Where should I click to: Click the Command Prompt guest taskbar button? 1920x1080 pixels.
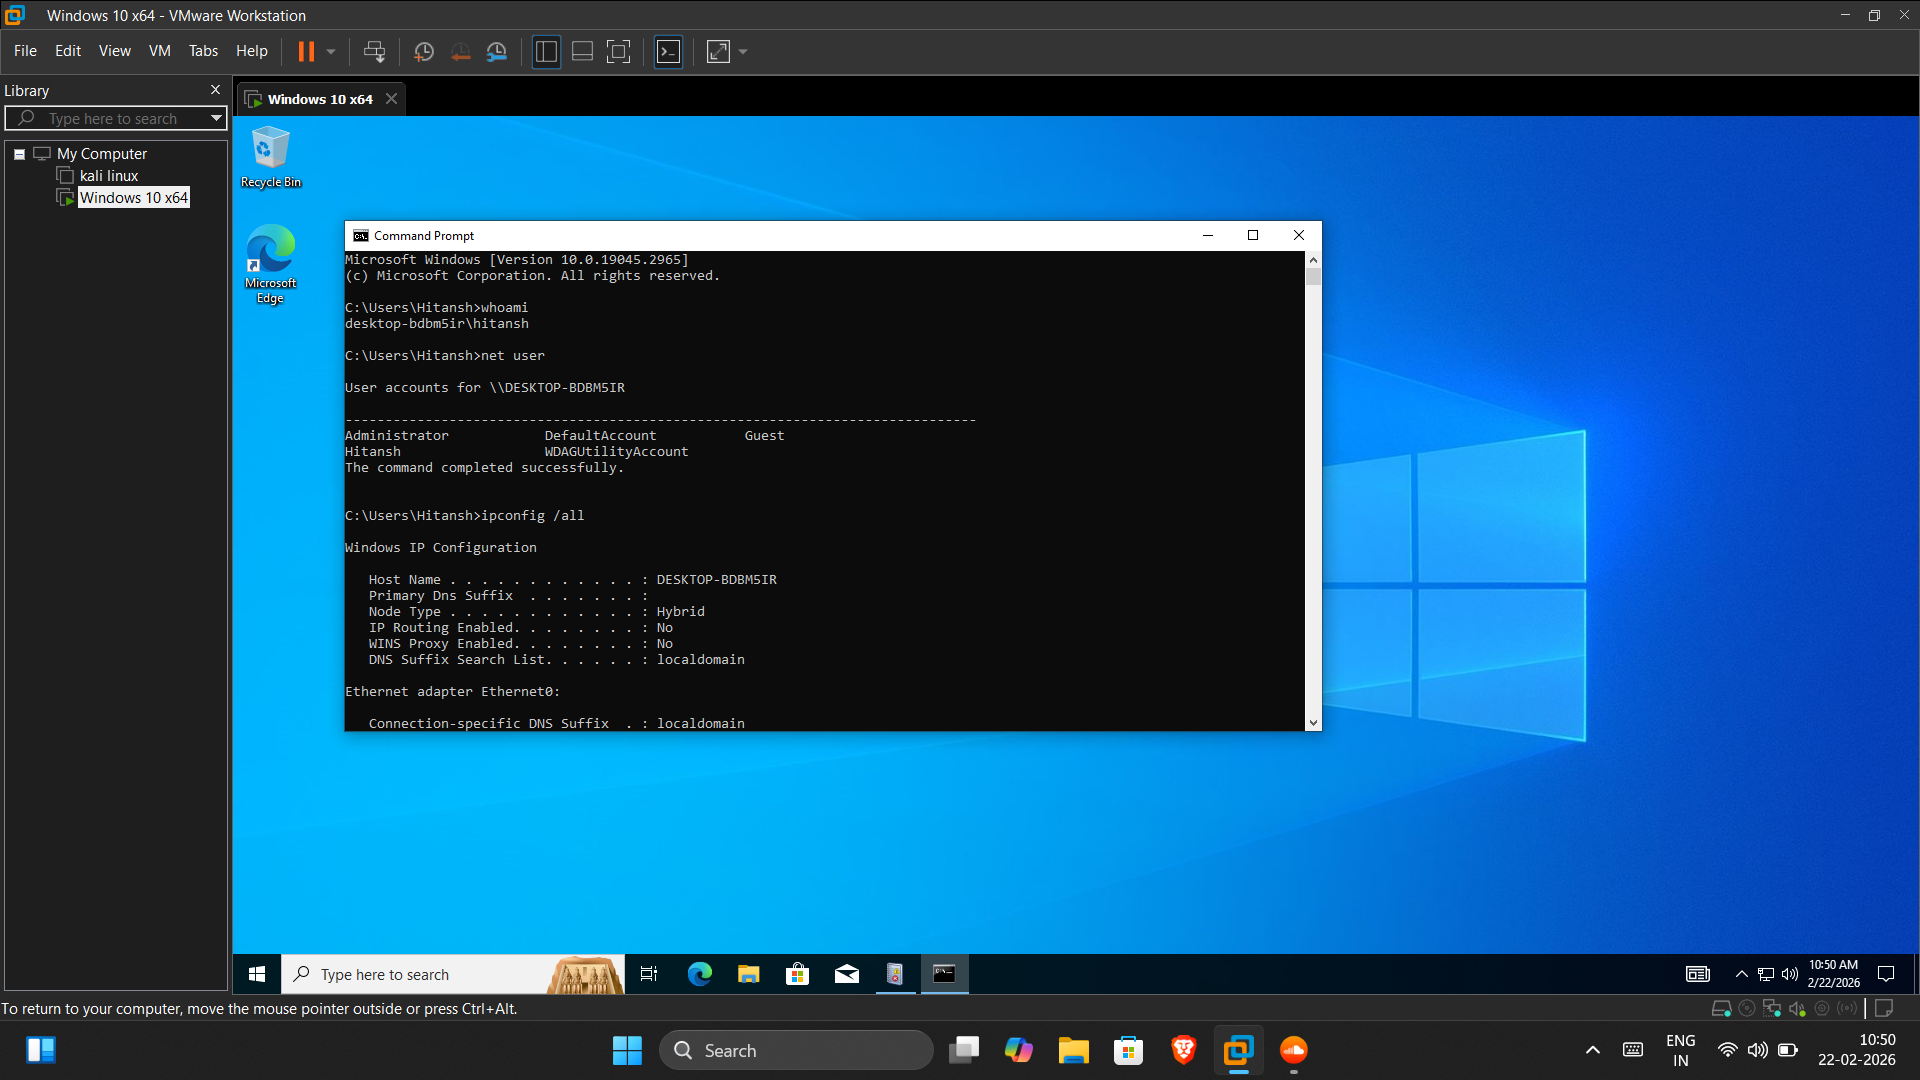pyautogui.click(x=944, y=974)
